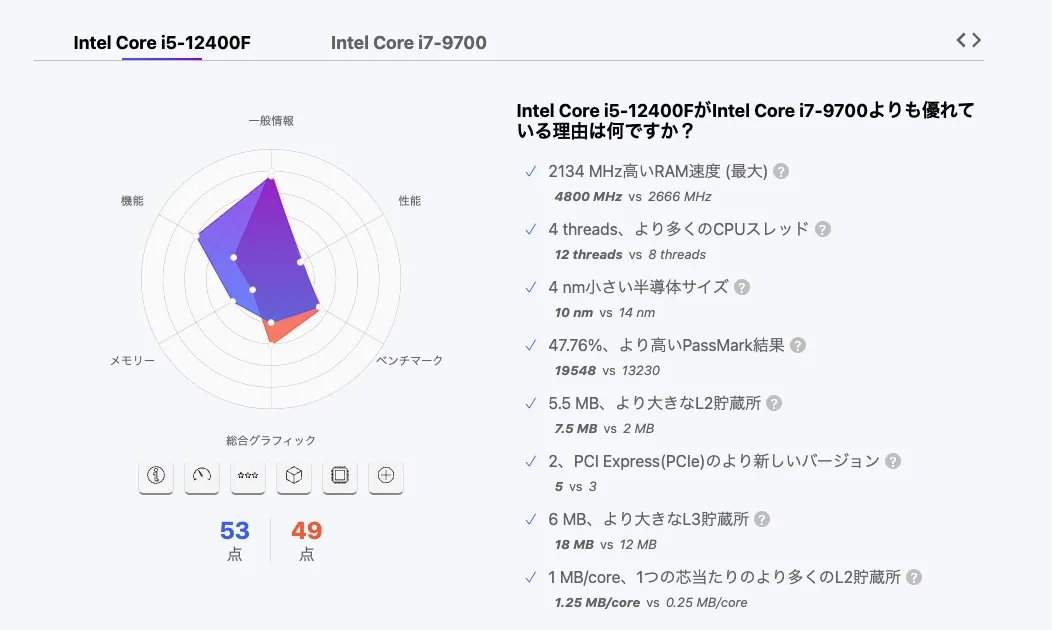This screenshot has width=1052, height=630.
Task: Click the "18 MB vs 12 MB" values
Action: point(605,545)
